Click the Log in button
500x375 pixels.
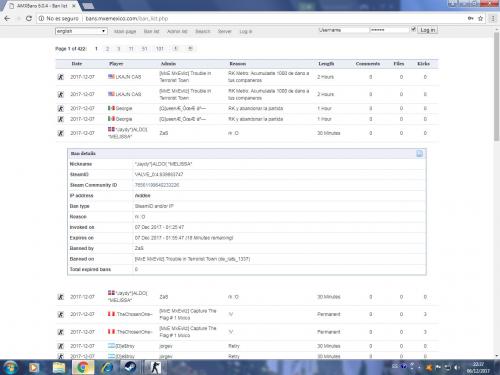click(x=428, y=30)
